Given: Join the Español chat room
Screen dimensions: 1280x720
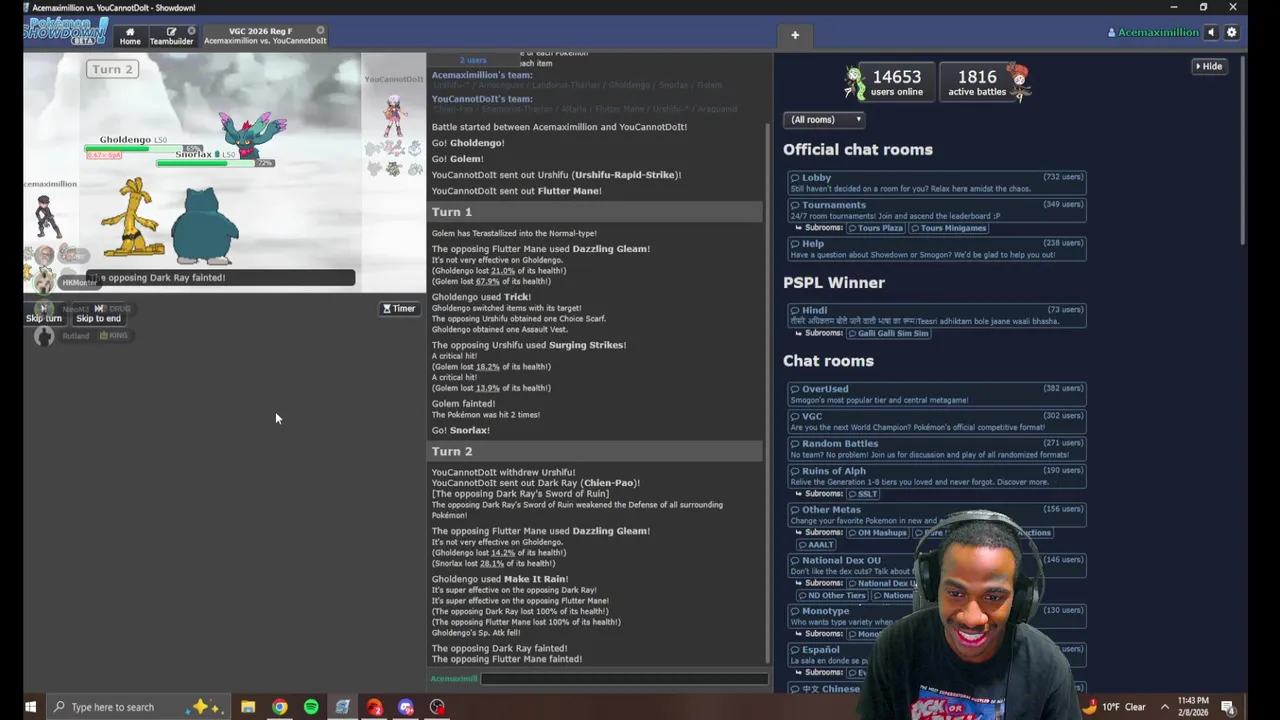Looking at the screenshot, I should point(937,654).
